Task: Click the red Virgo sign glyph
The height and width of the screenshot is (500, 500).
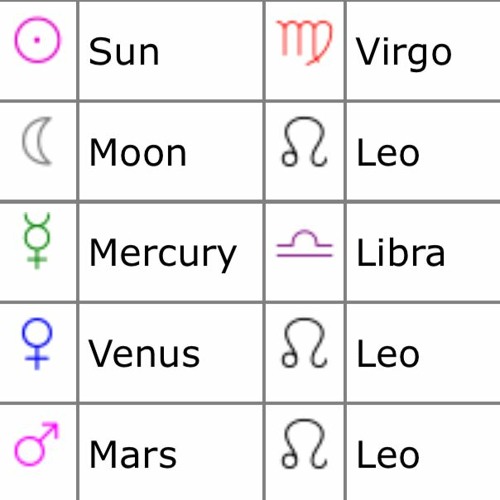Action: pos(305,42)
